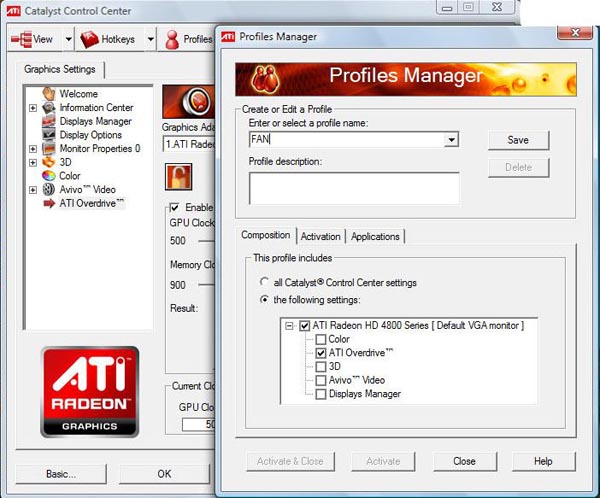Click the Overdrive padlock unlock icon
600x498 pixels.
click(178, 177)
